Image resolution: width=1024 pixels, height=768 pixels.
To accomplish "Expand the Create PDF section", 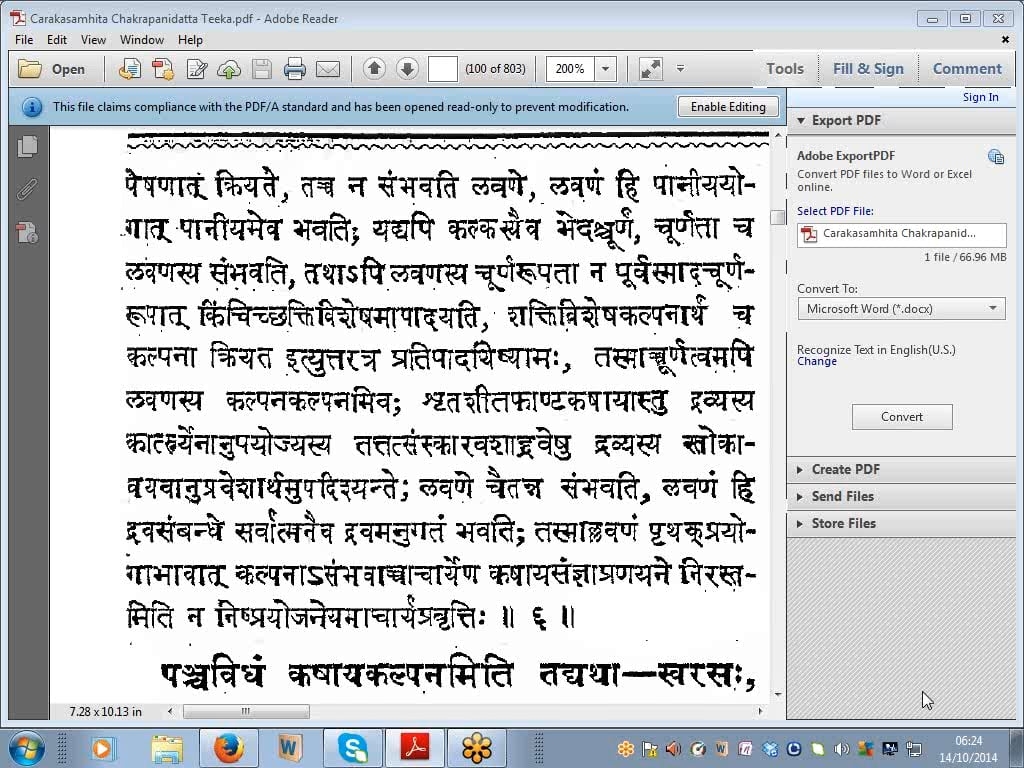I will point(845,469).
